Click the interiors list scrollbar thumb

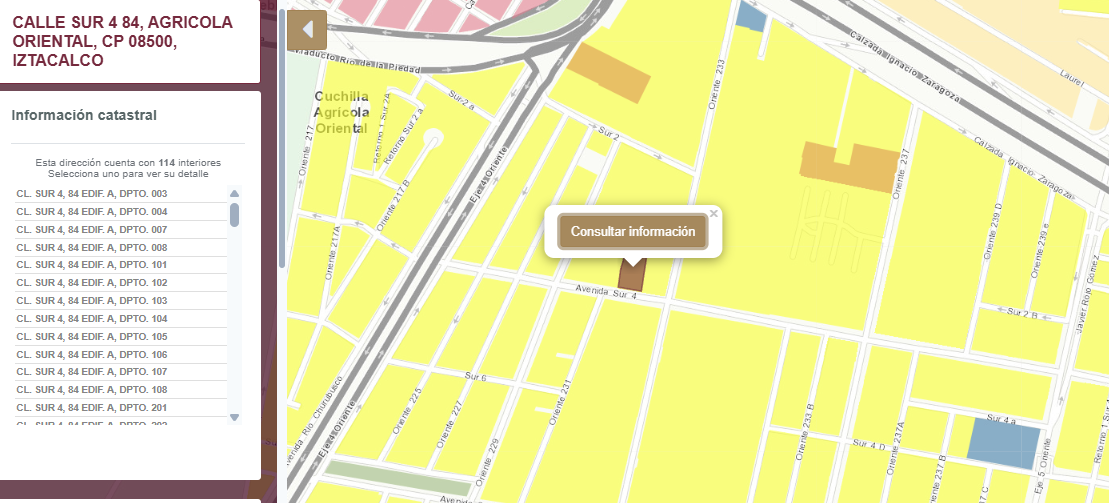[x=234, y=214]
